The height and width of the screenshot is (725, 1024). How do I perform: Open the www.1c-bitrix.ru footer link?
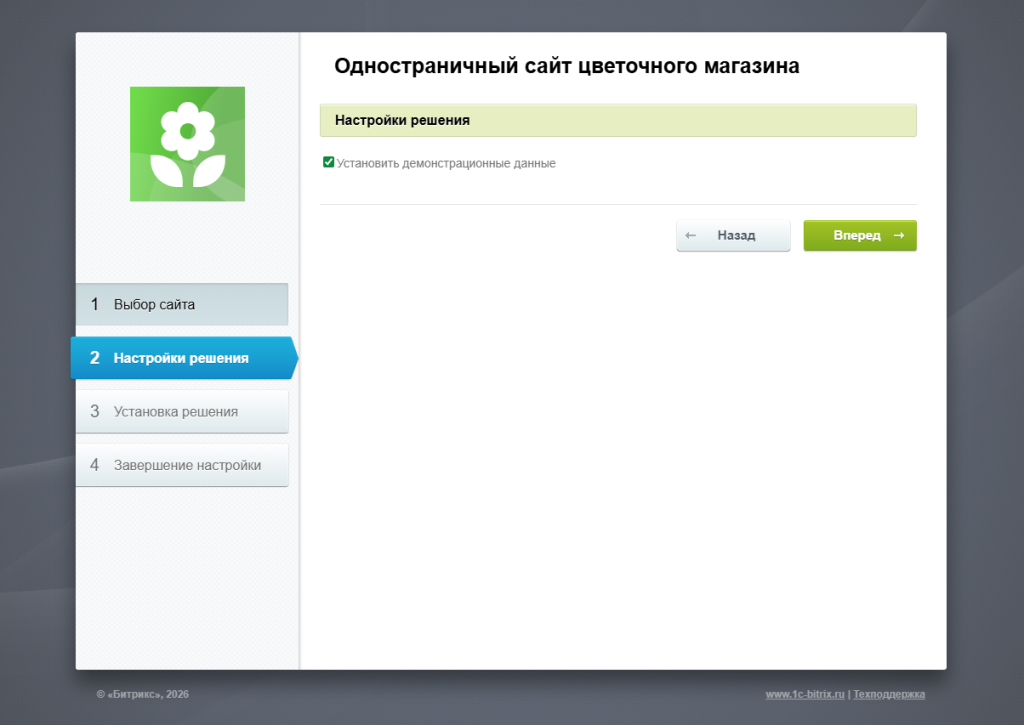point(805,694)
